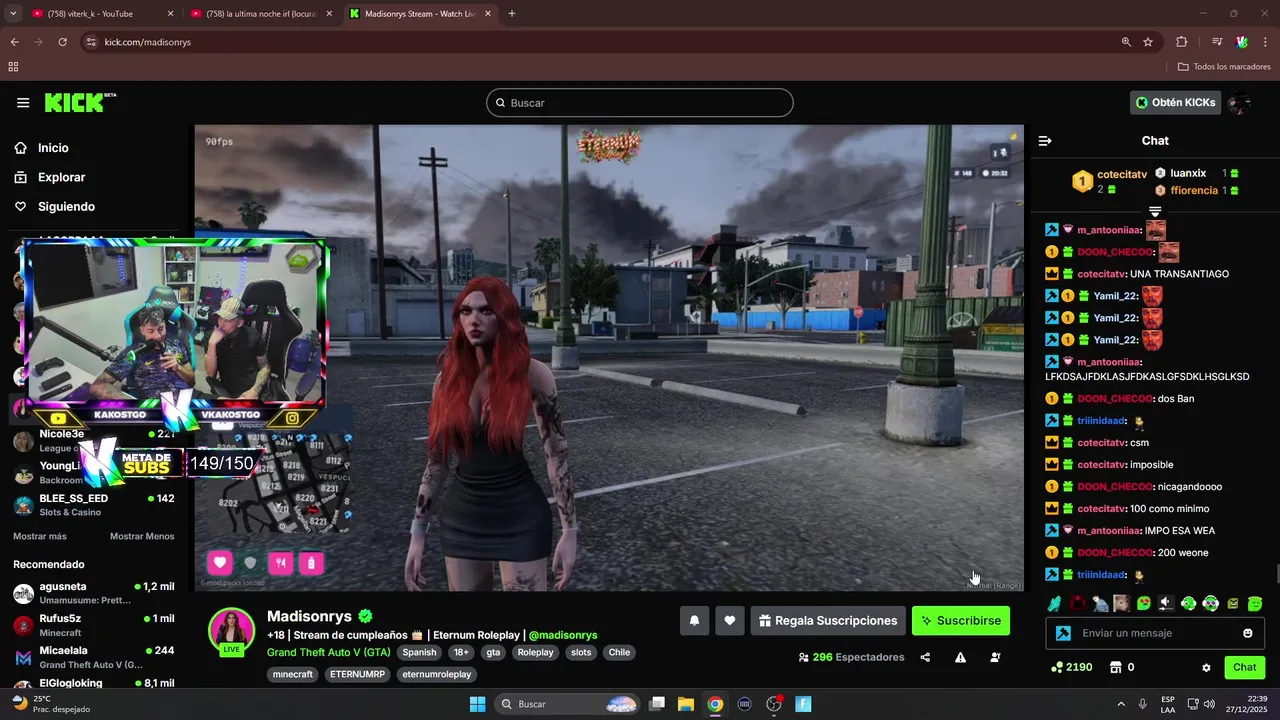The image size is (1280, 720).
Task: Collapse the chat panel arrow icon
Action: click(1045, 141)
